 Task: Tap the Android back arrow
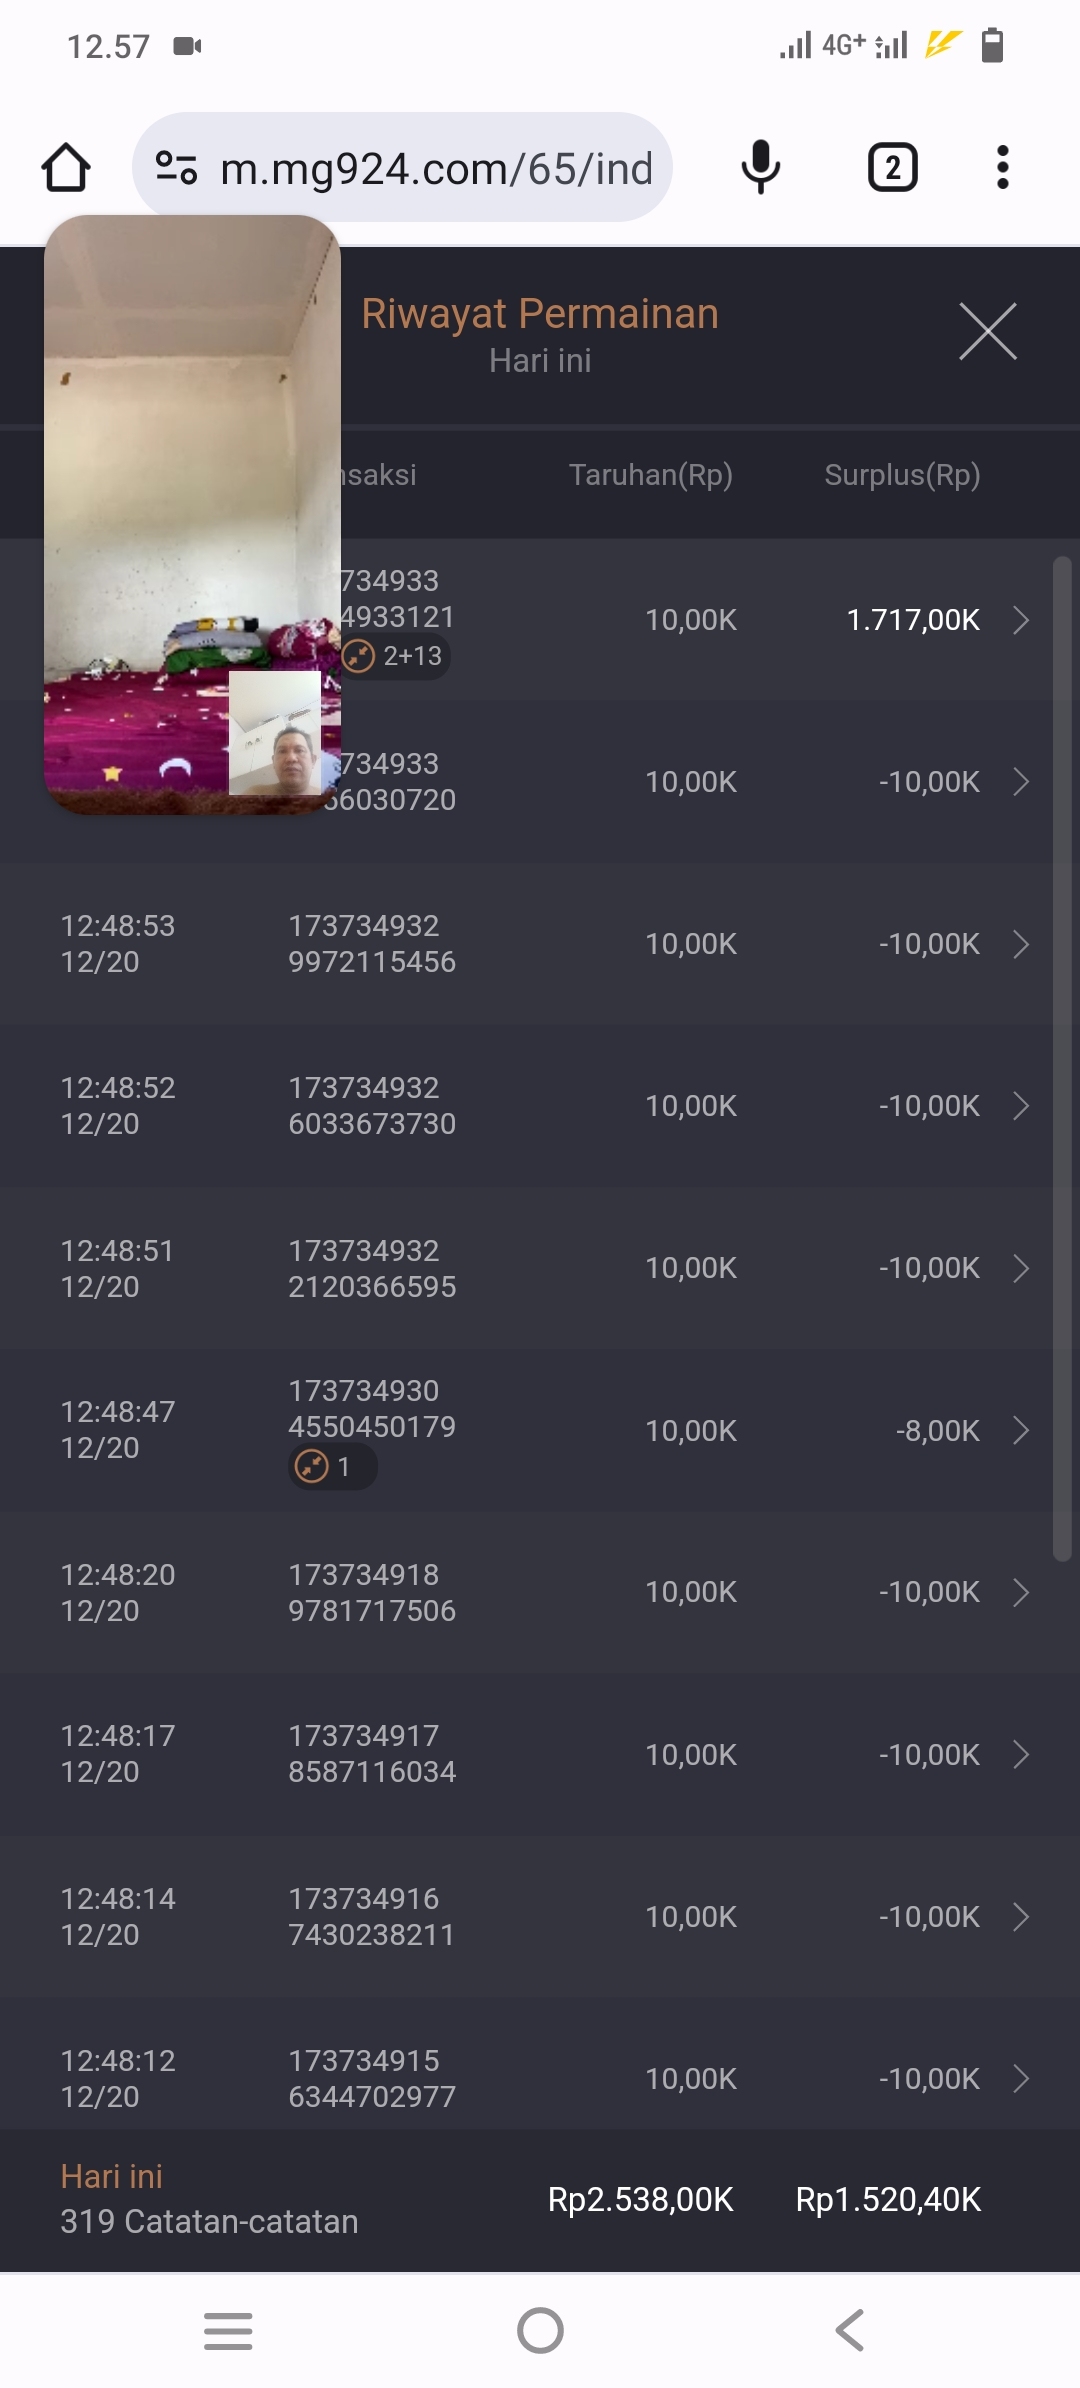click(x=850, y=2330)
